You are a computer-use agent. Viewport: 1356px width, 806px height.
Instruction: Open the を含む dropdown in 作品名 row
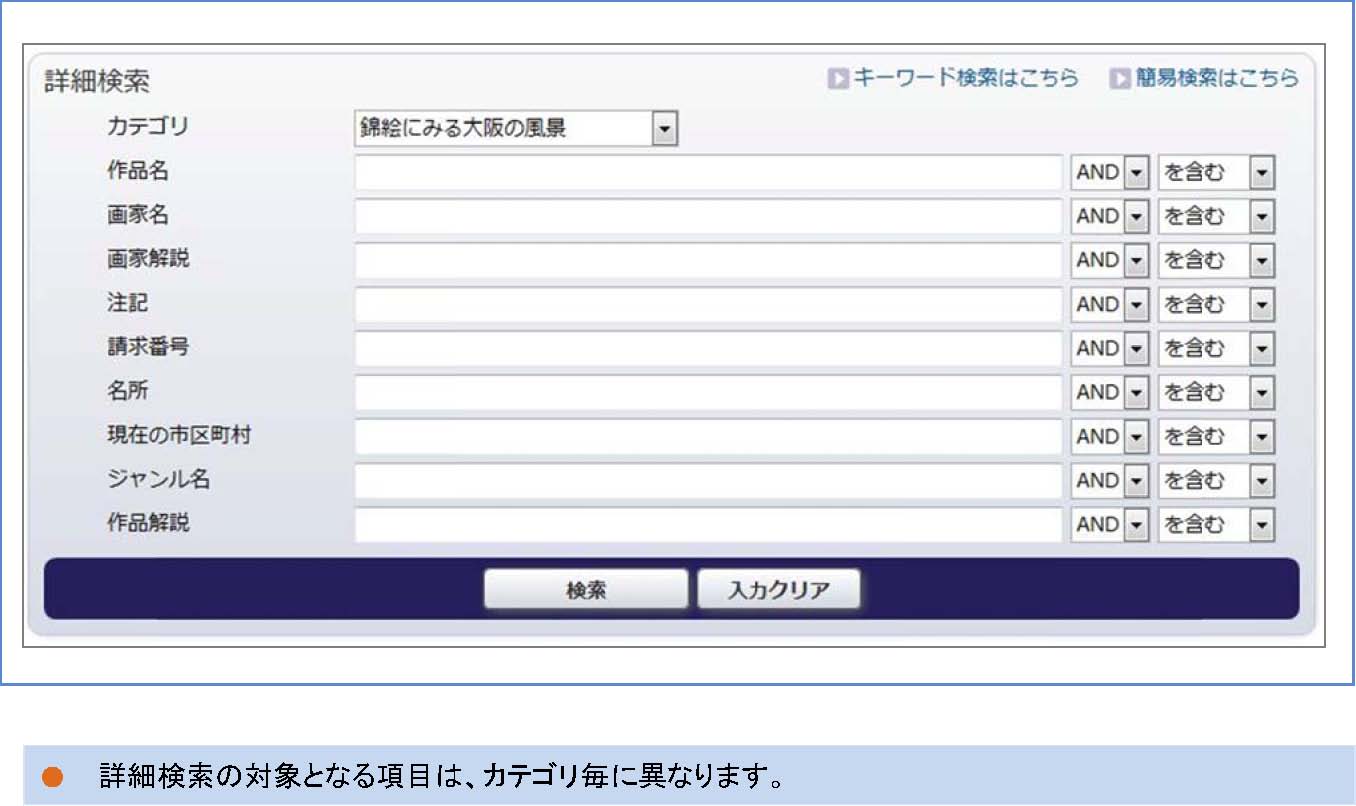(x=1217, y=172)
